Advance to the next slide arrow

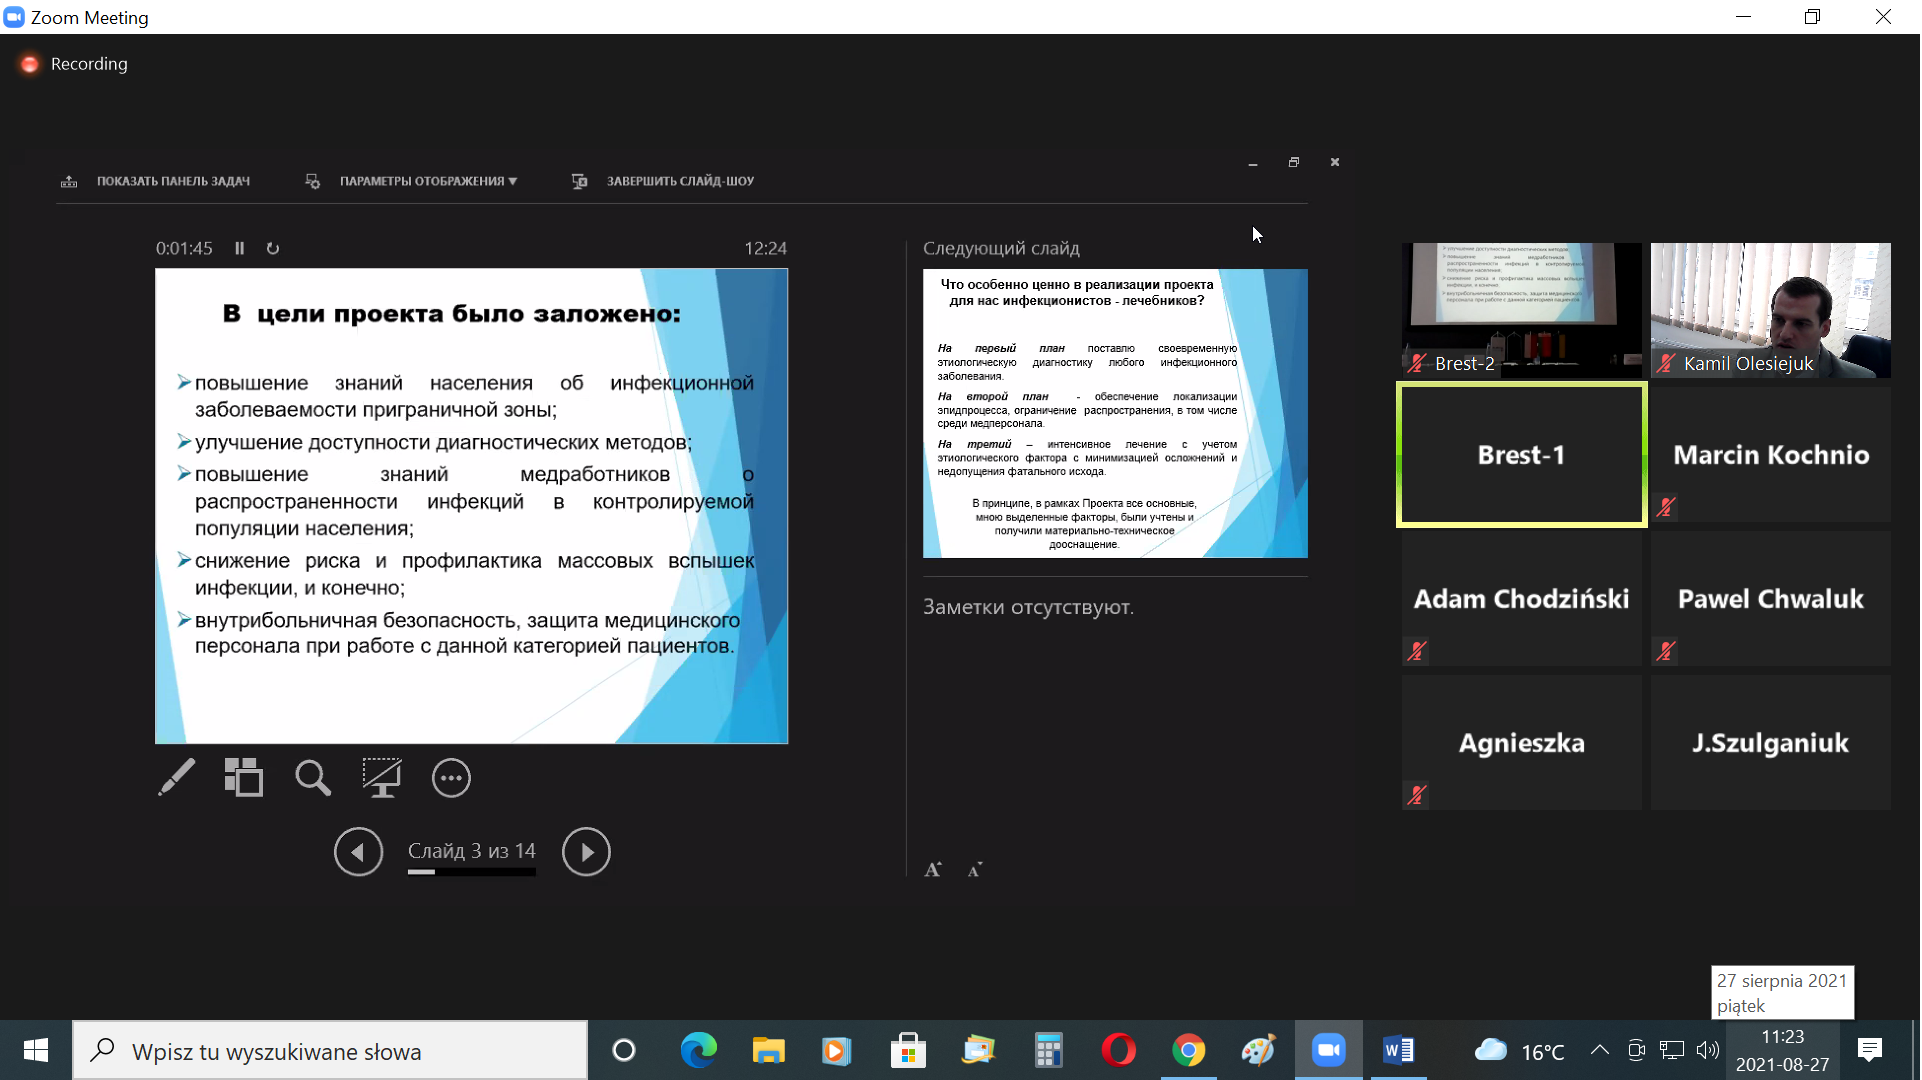tap(586, 852)
